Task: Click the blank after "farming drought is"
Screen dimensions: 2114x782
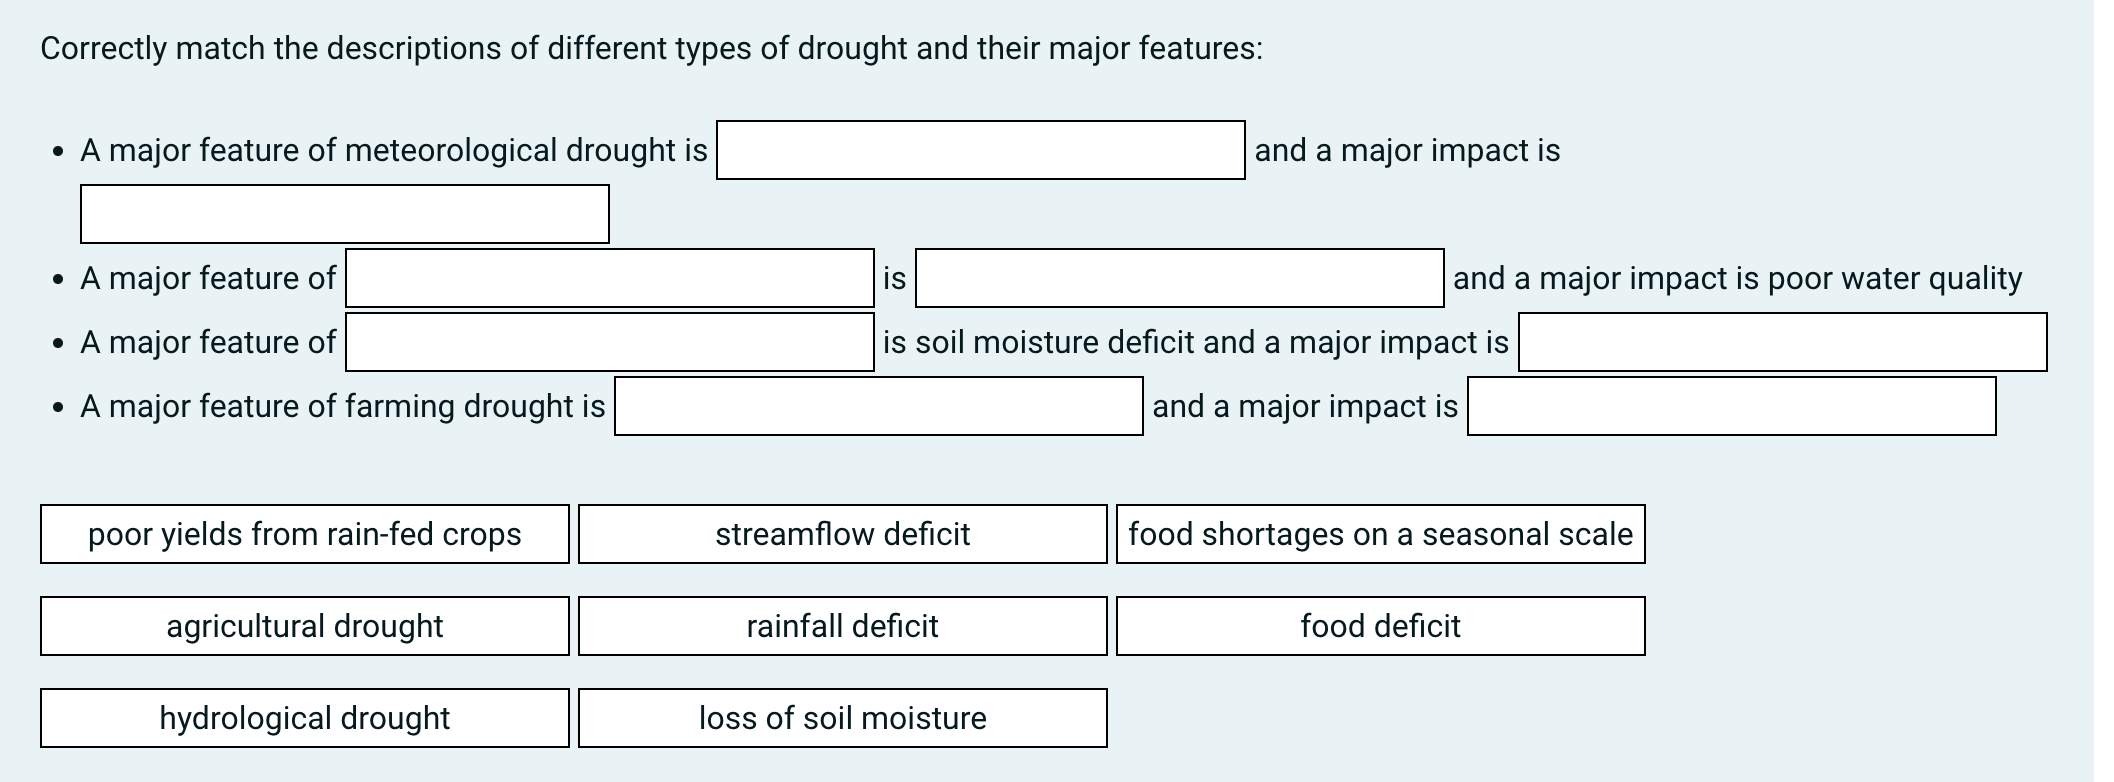Action: [877, 406]
